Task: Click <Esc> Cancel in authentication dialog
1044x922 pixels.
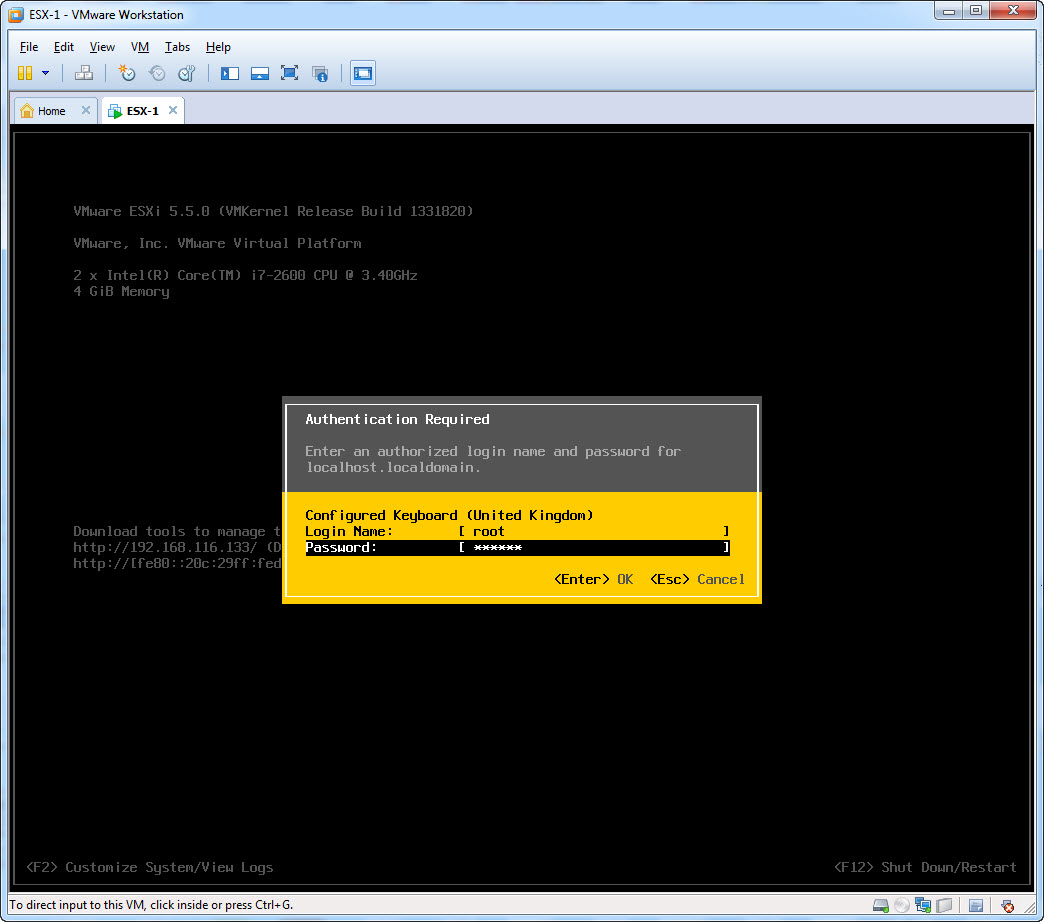Action: pyautogui.click(x=697, y=579)
